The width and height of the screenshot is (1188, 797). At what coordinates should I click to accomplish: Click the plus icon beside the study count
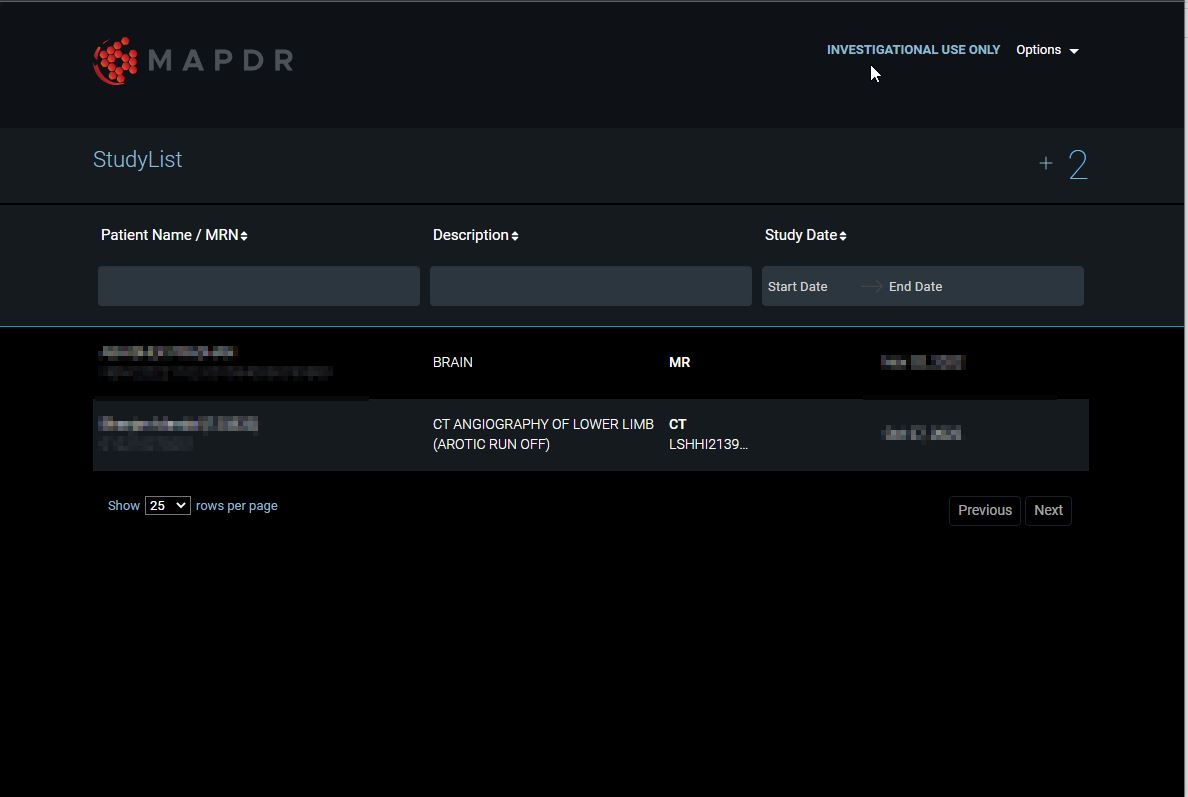1046,163
